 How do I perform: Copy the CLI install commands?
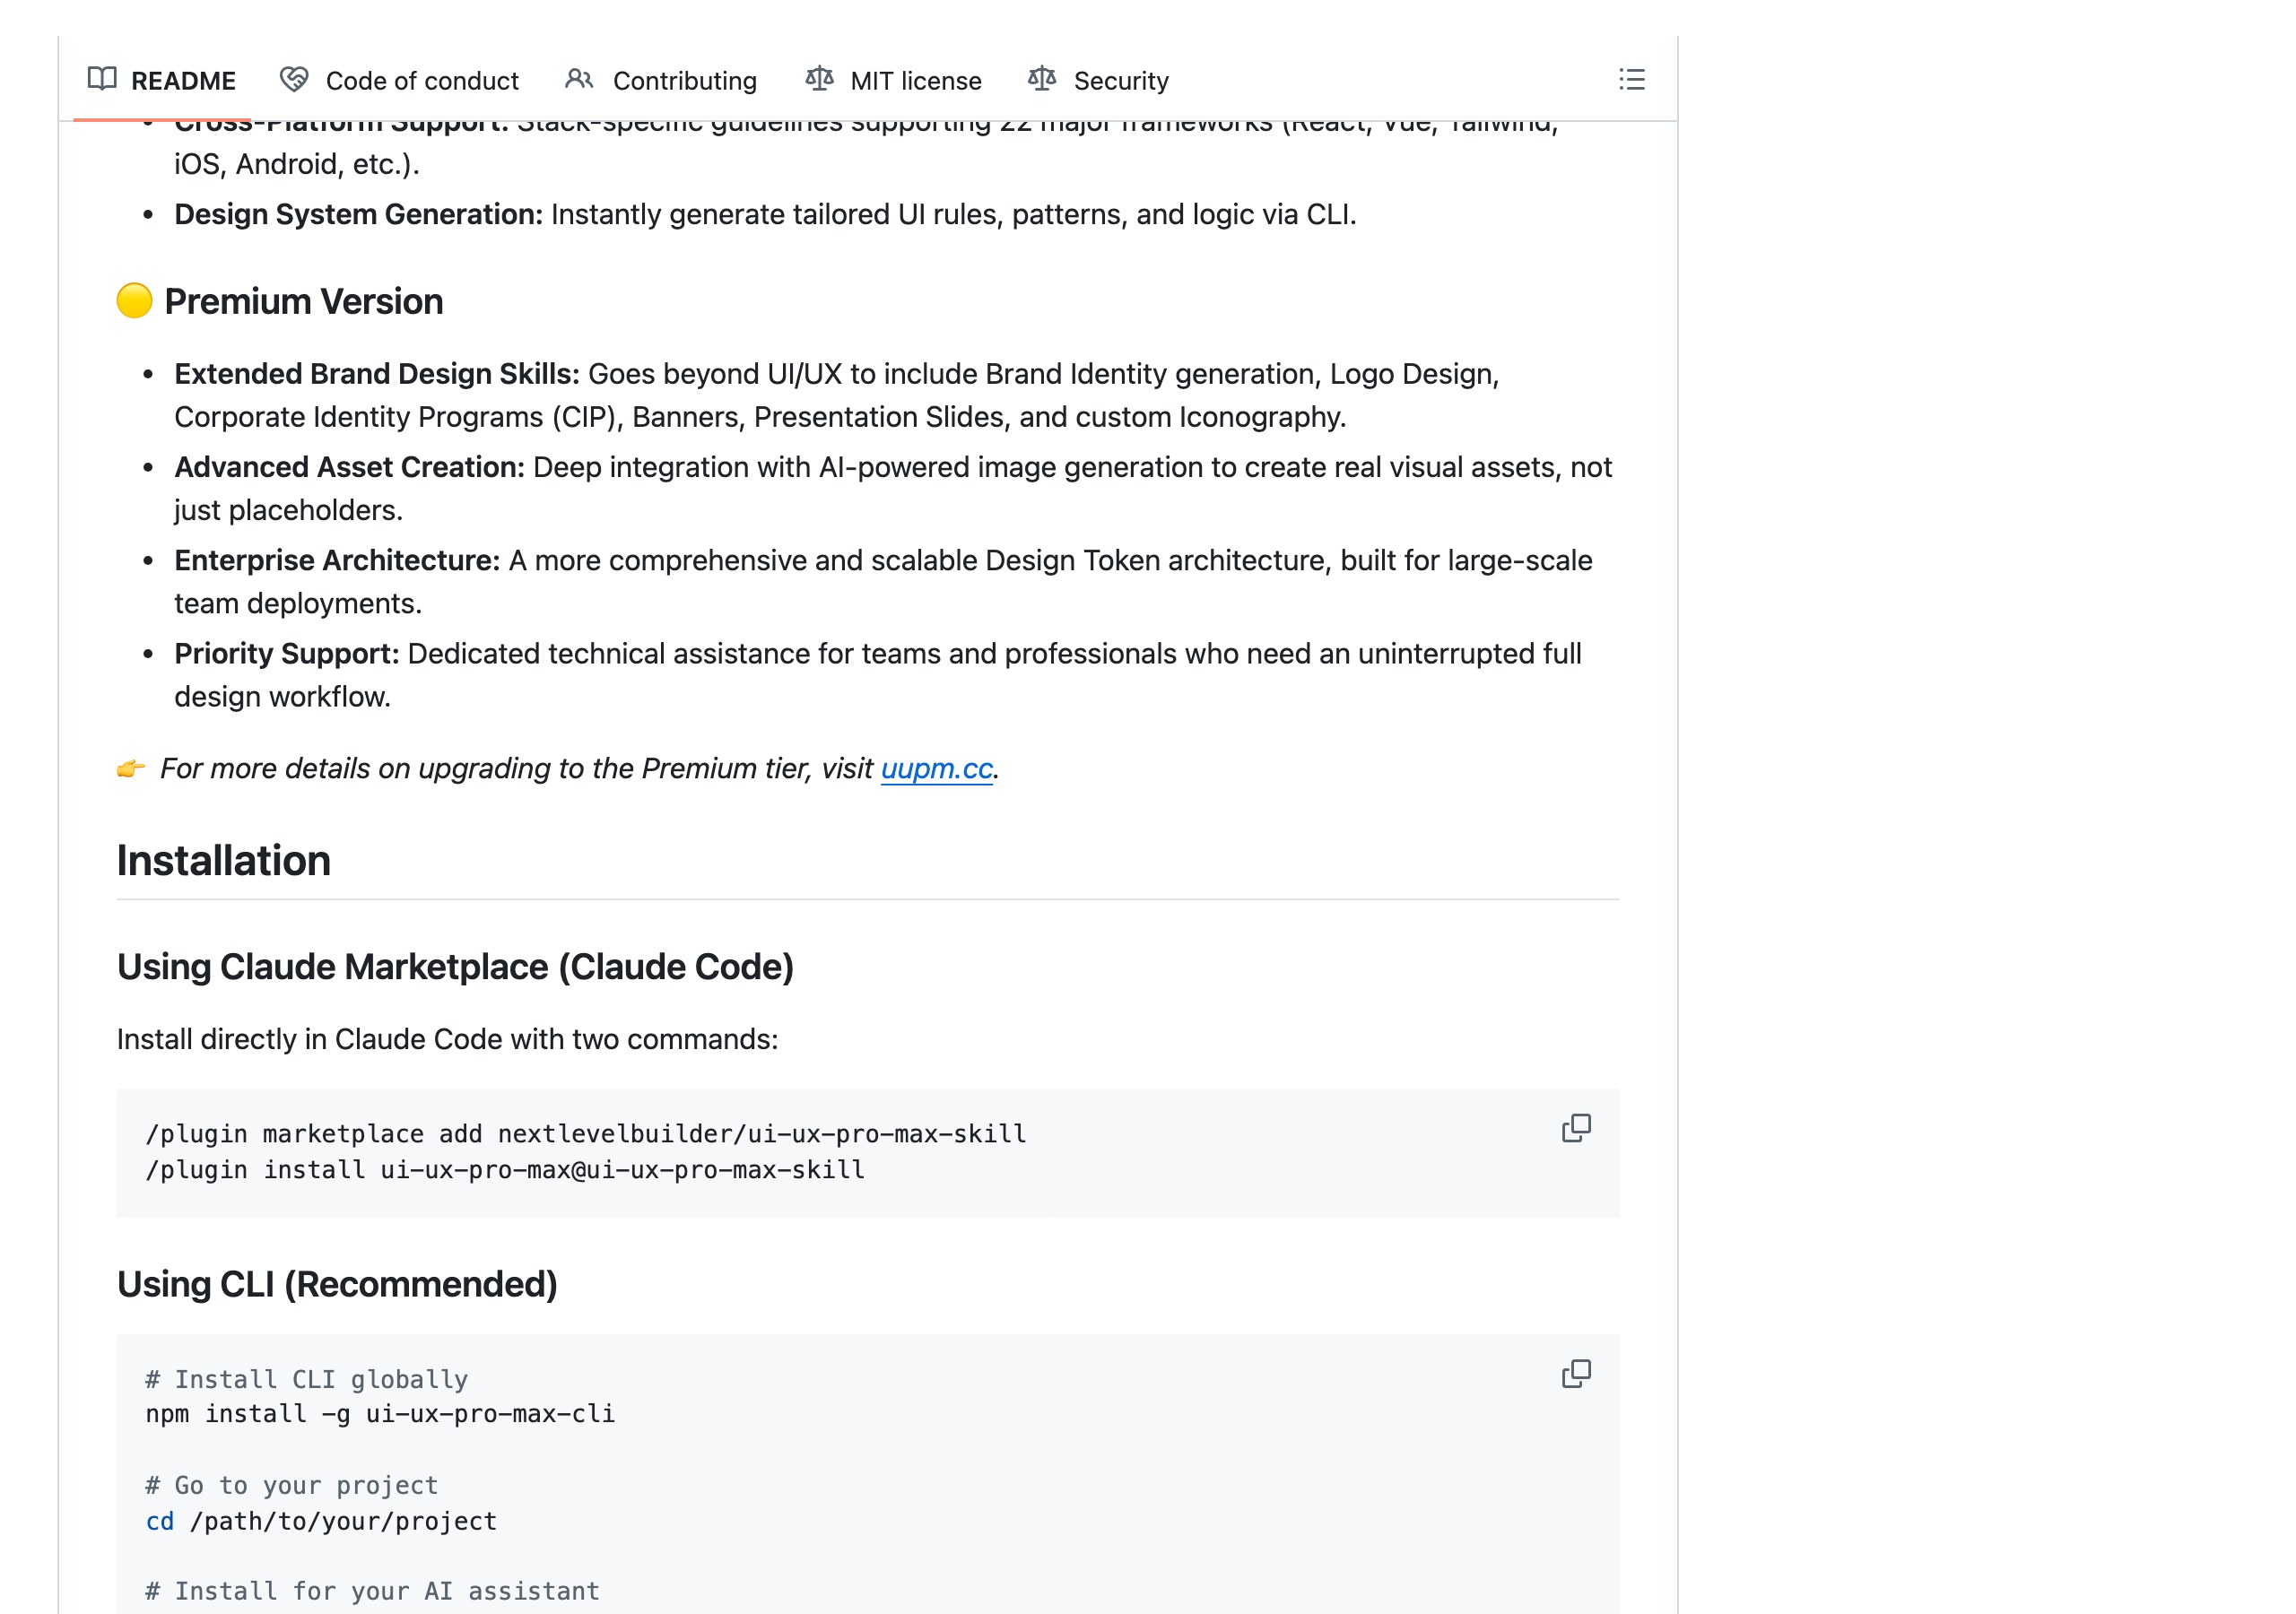click(1576, 1373)
